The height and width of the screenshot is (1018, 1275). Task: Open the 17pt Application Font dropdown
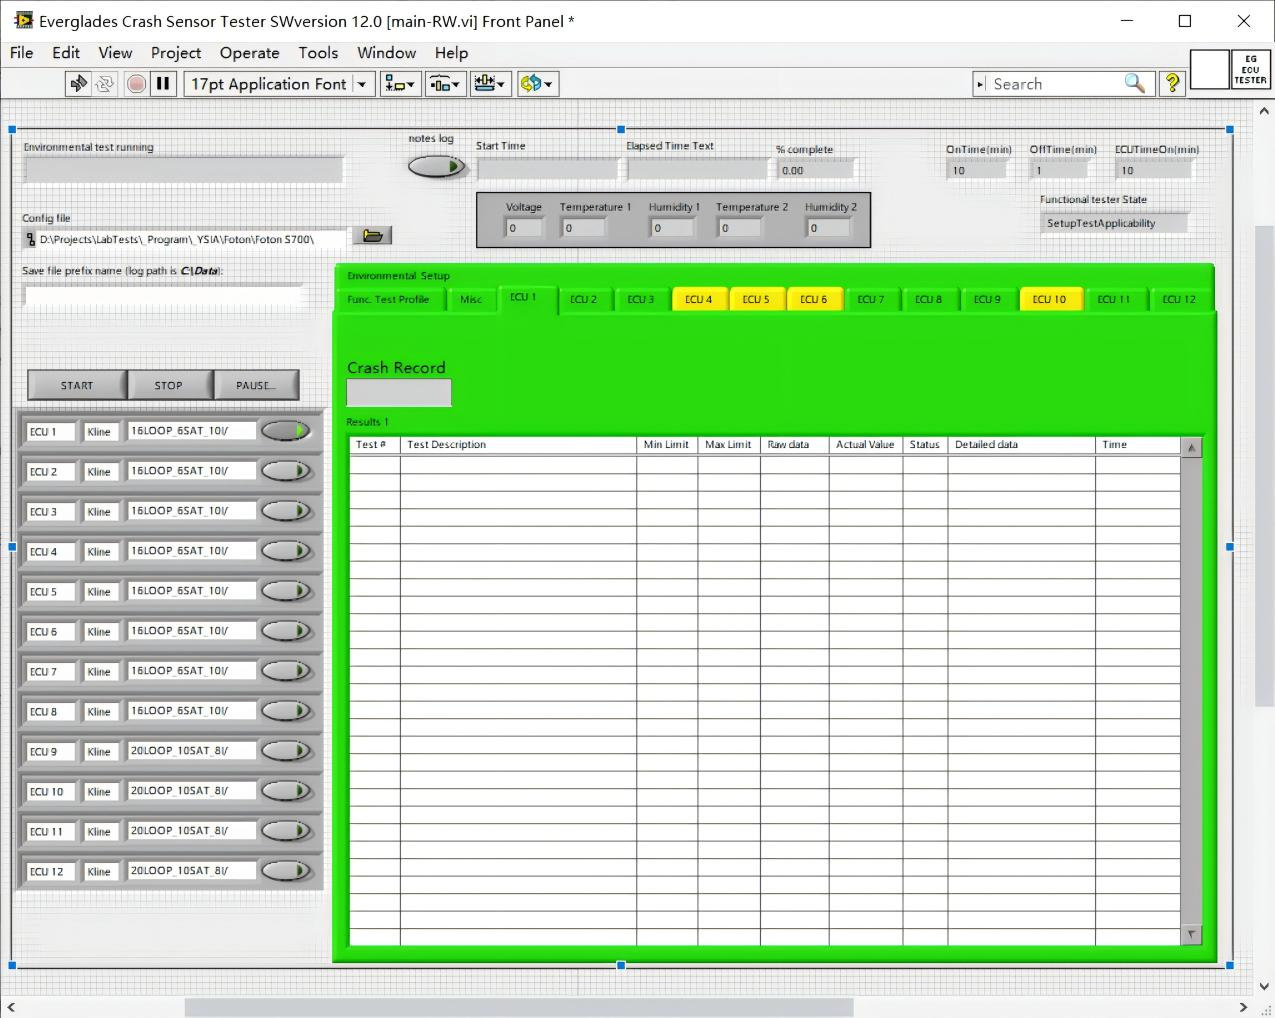[279, 84]
